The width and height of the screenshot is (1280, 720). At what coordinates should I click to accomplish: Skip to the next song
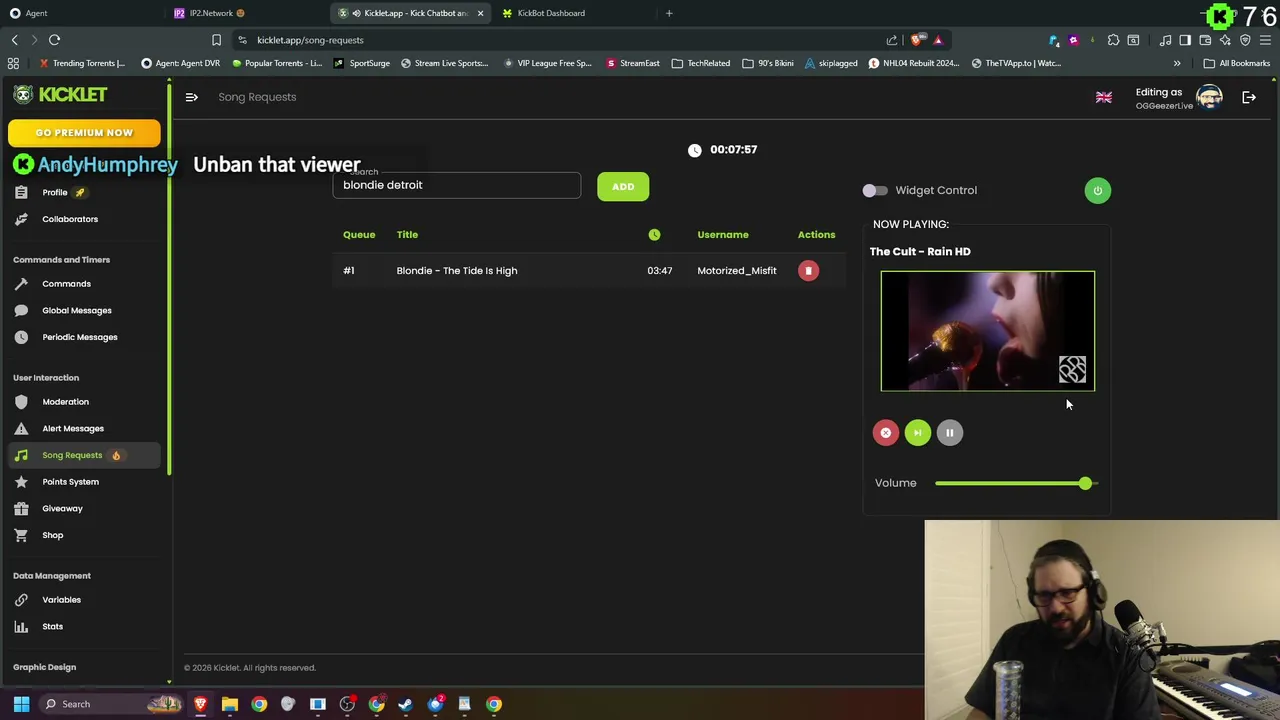pyautogui.click(x=917, y=433)
